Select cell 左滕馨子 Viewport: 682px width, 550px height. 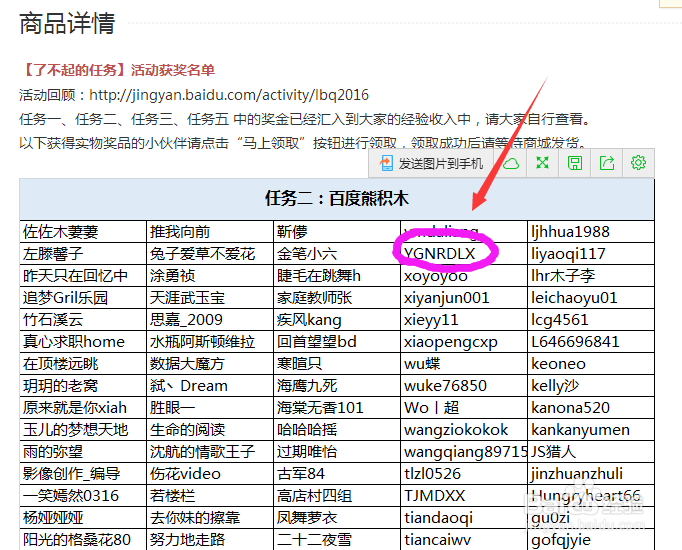click(x=83, y=254)
